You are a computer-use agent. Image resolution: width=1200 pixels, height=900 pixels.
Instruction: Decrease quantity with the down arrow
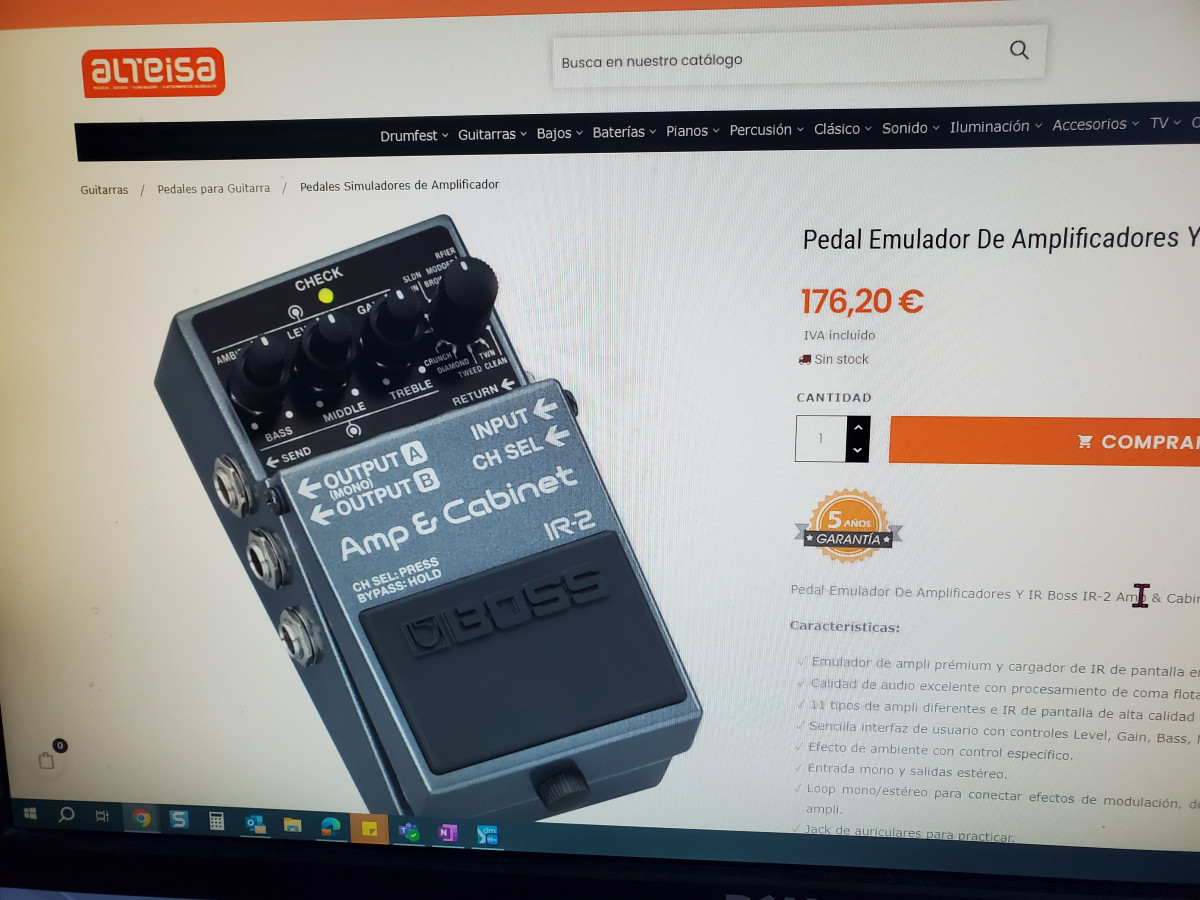coord(857,451)
